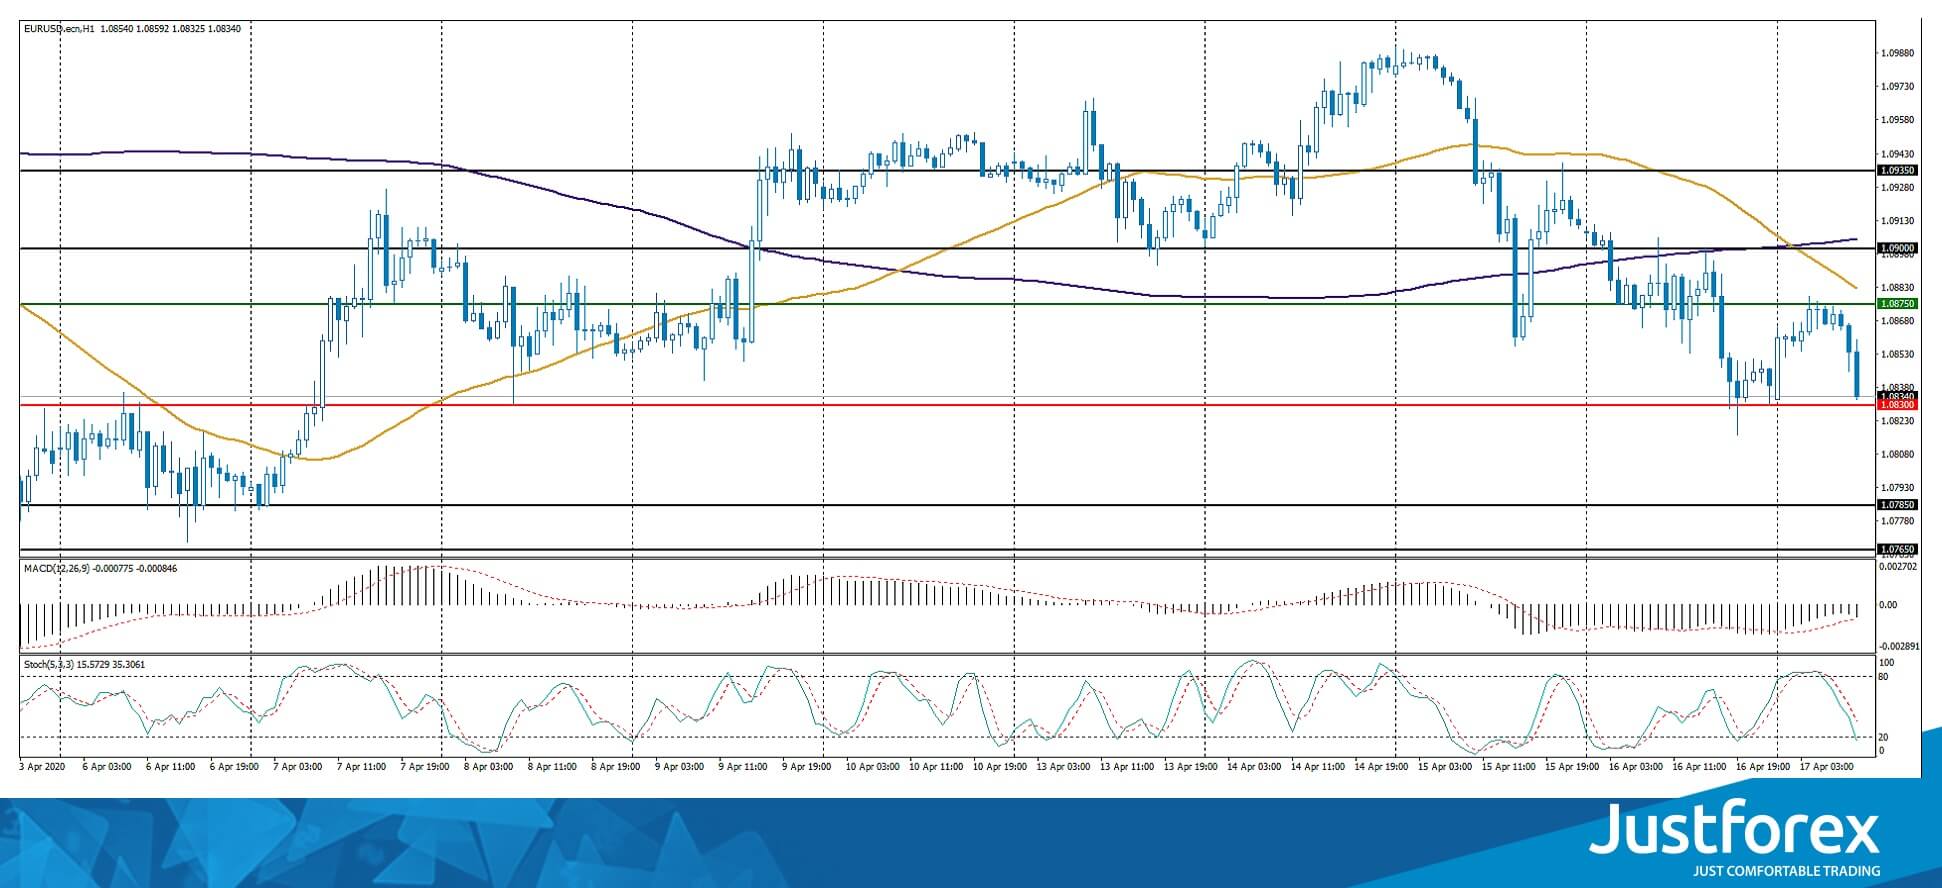Click the 3 Apr 2020 date label
Viewport: 1942px width, 888px height.
43,767
